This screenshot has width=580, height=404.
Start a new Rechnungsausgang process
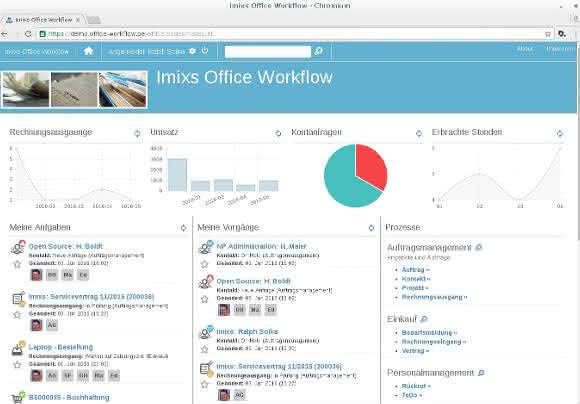434,297
